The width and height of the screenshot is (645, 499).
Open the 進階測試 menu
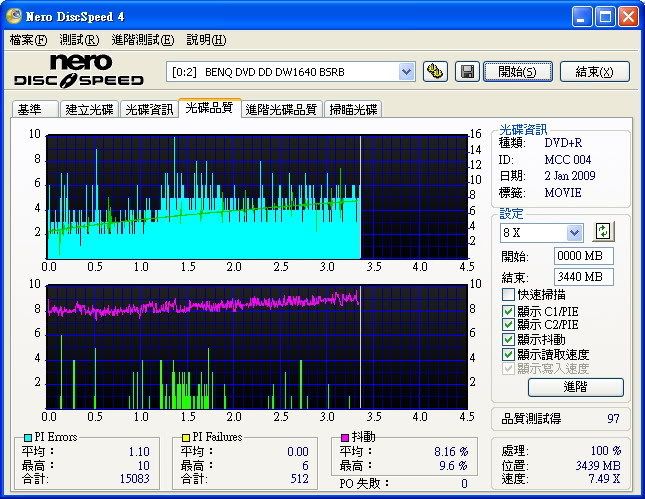pyautogui.click(x=142, y=40)
